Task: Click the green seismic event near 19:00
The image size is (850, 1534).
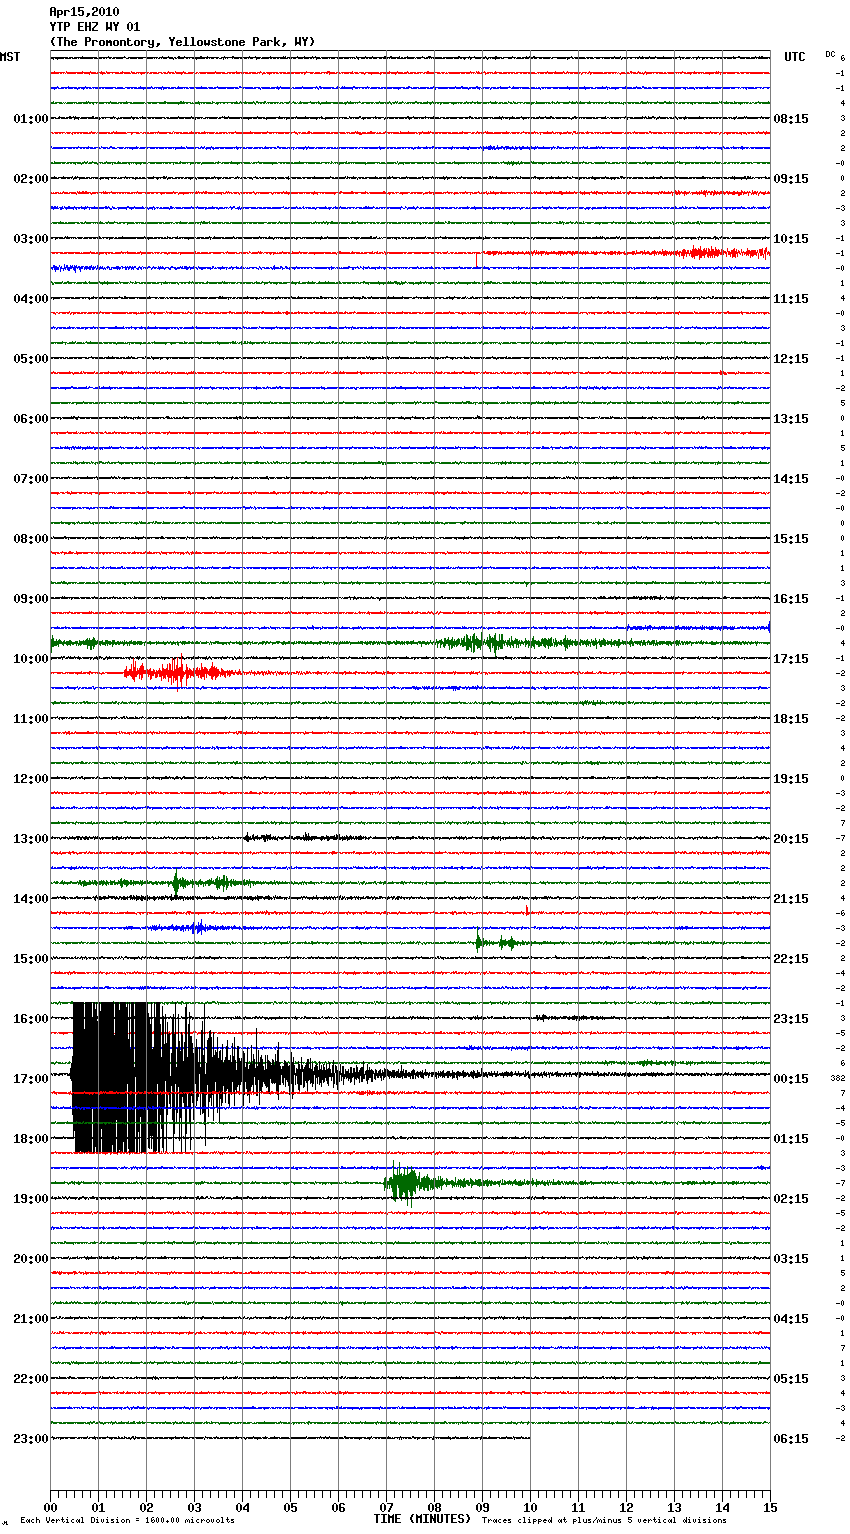Action: coord(405,1184)
